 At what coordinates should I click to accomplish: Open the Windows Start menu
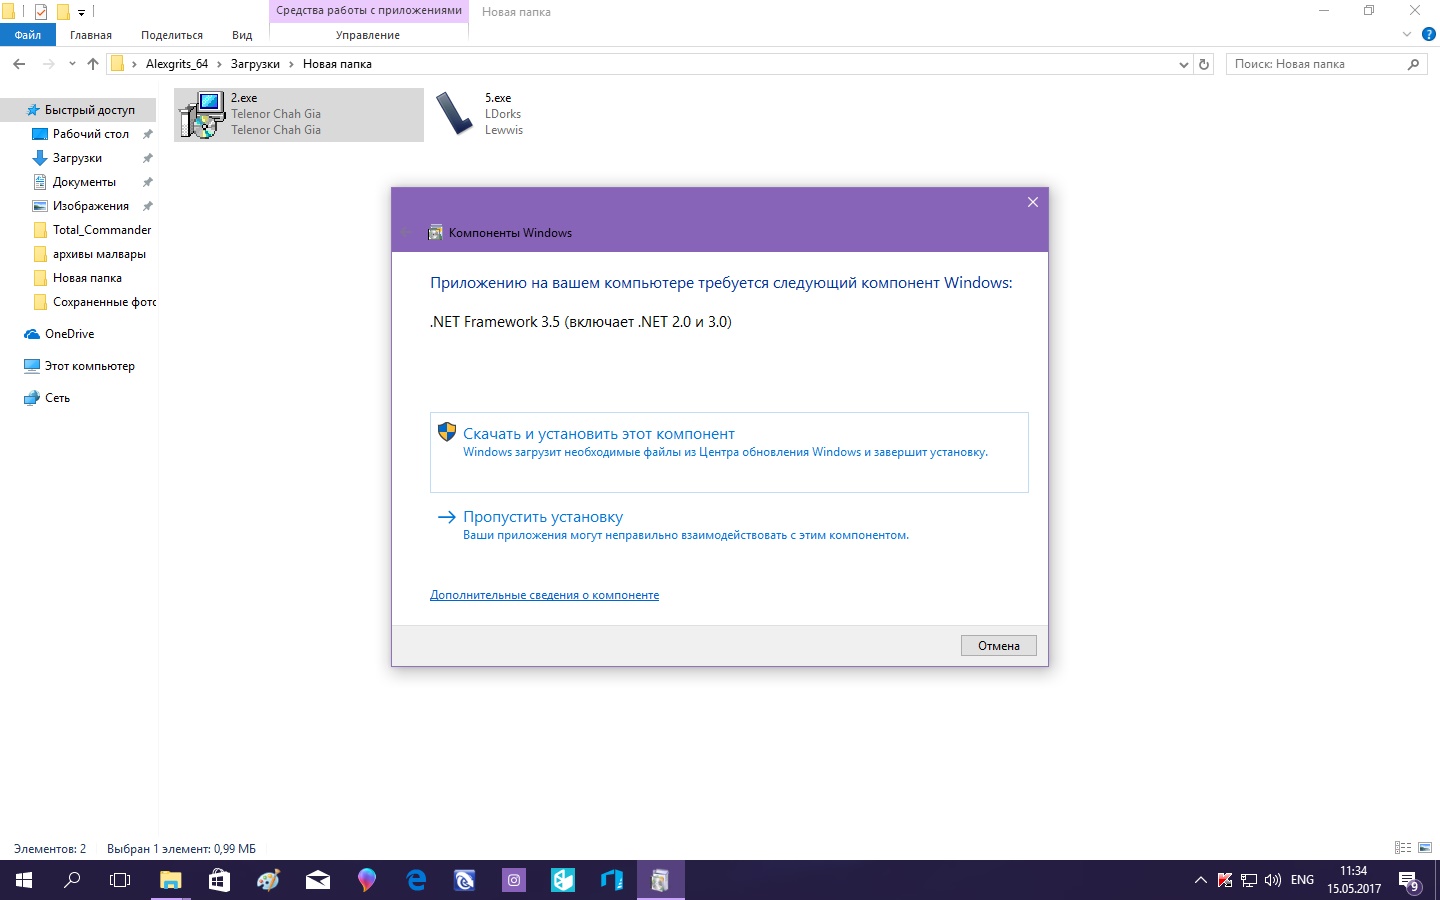click(24, 880)
